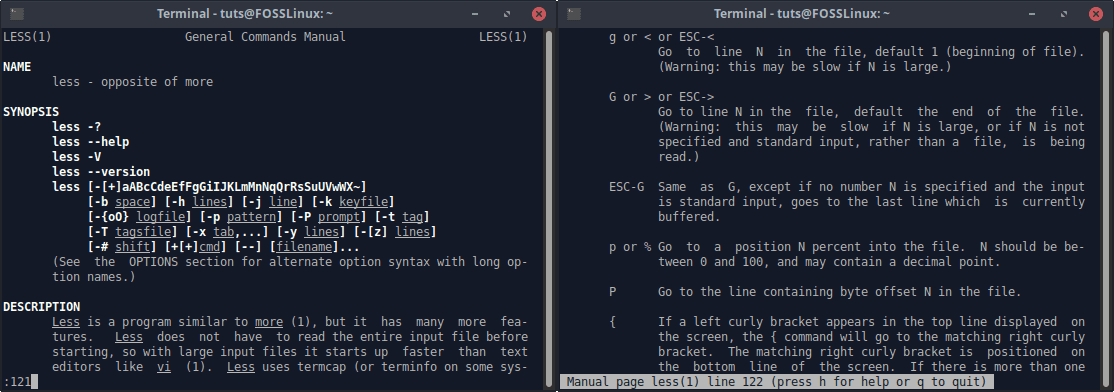Click '(Warning: this may be slow if N is large.)'

coord(805,67)
